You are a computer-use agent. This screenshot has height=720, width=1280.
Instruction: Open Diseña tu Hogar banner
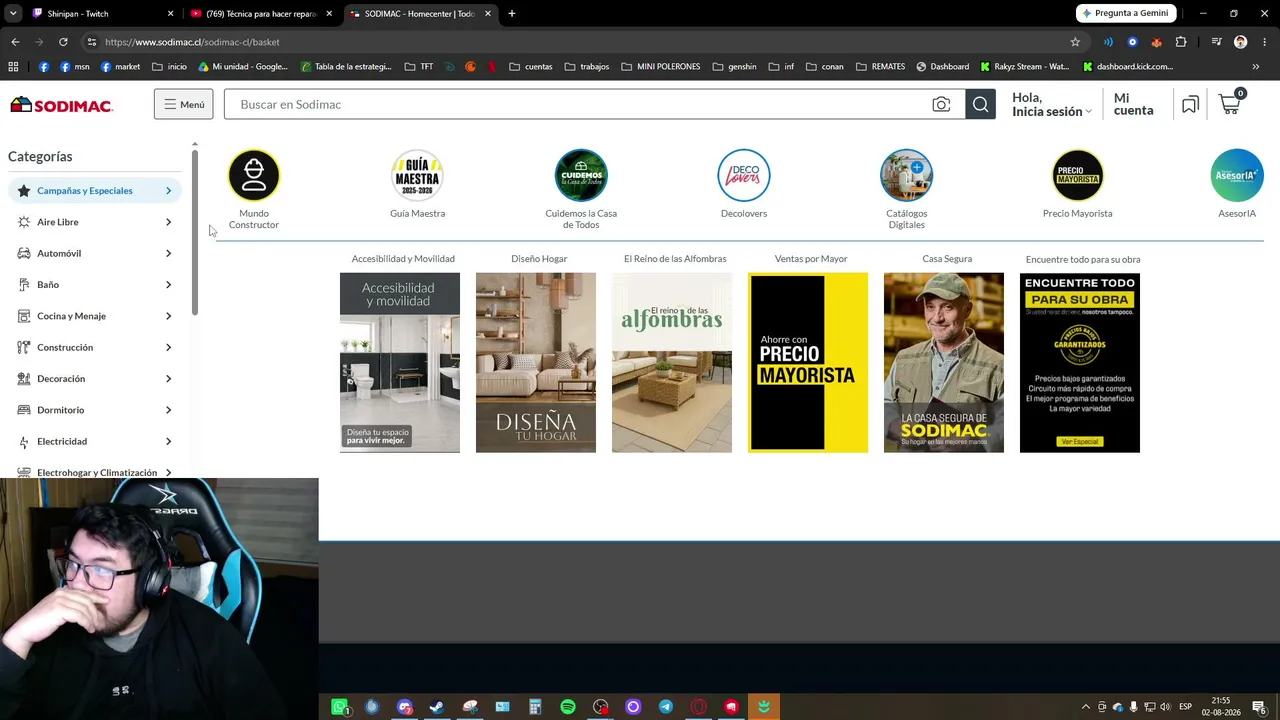(536, 362)
